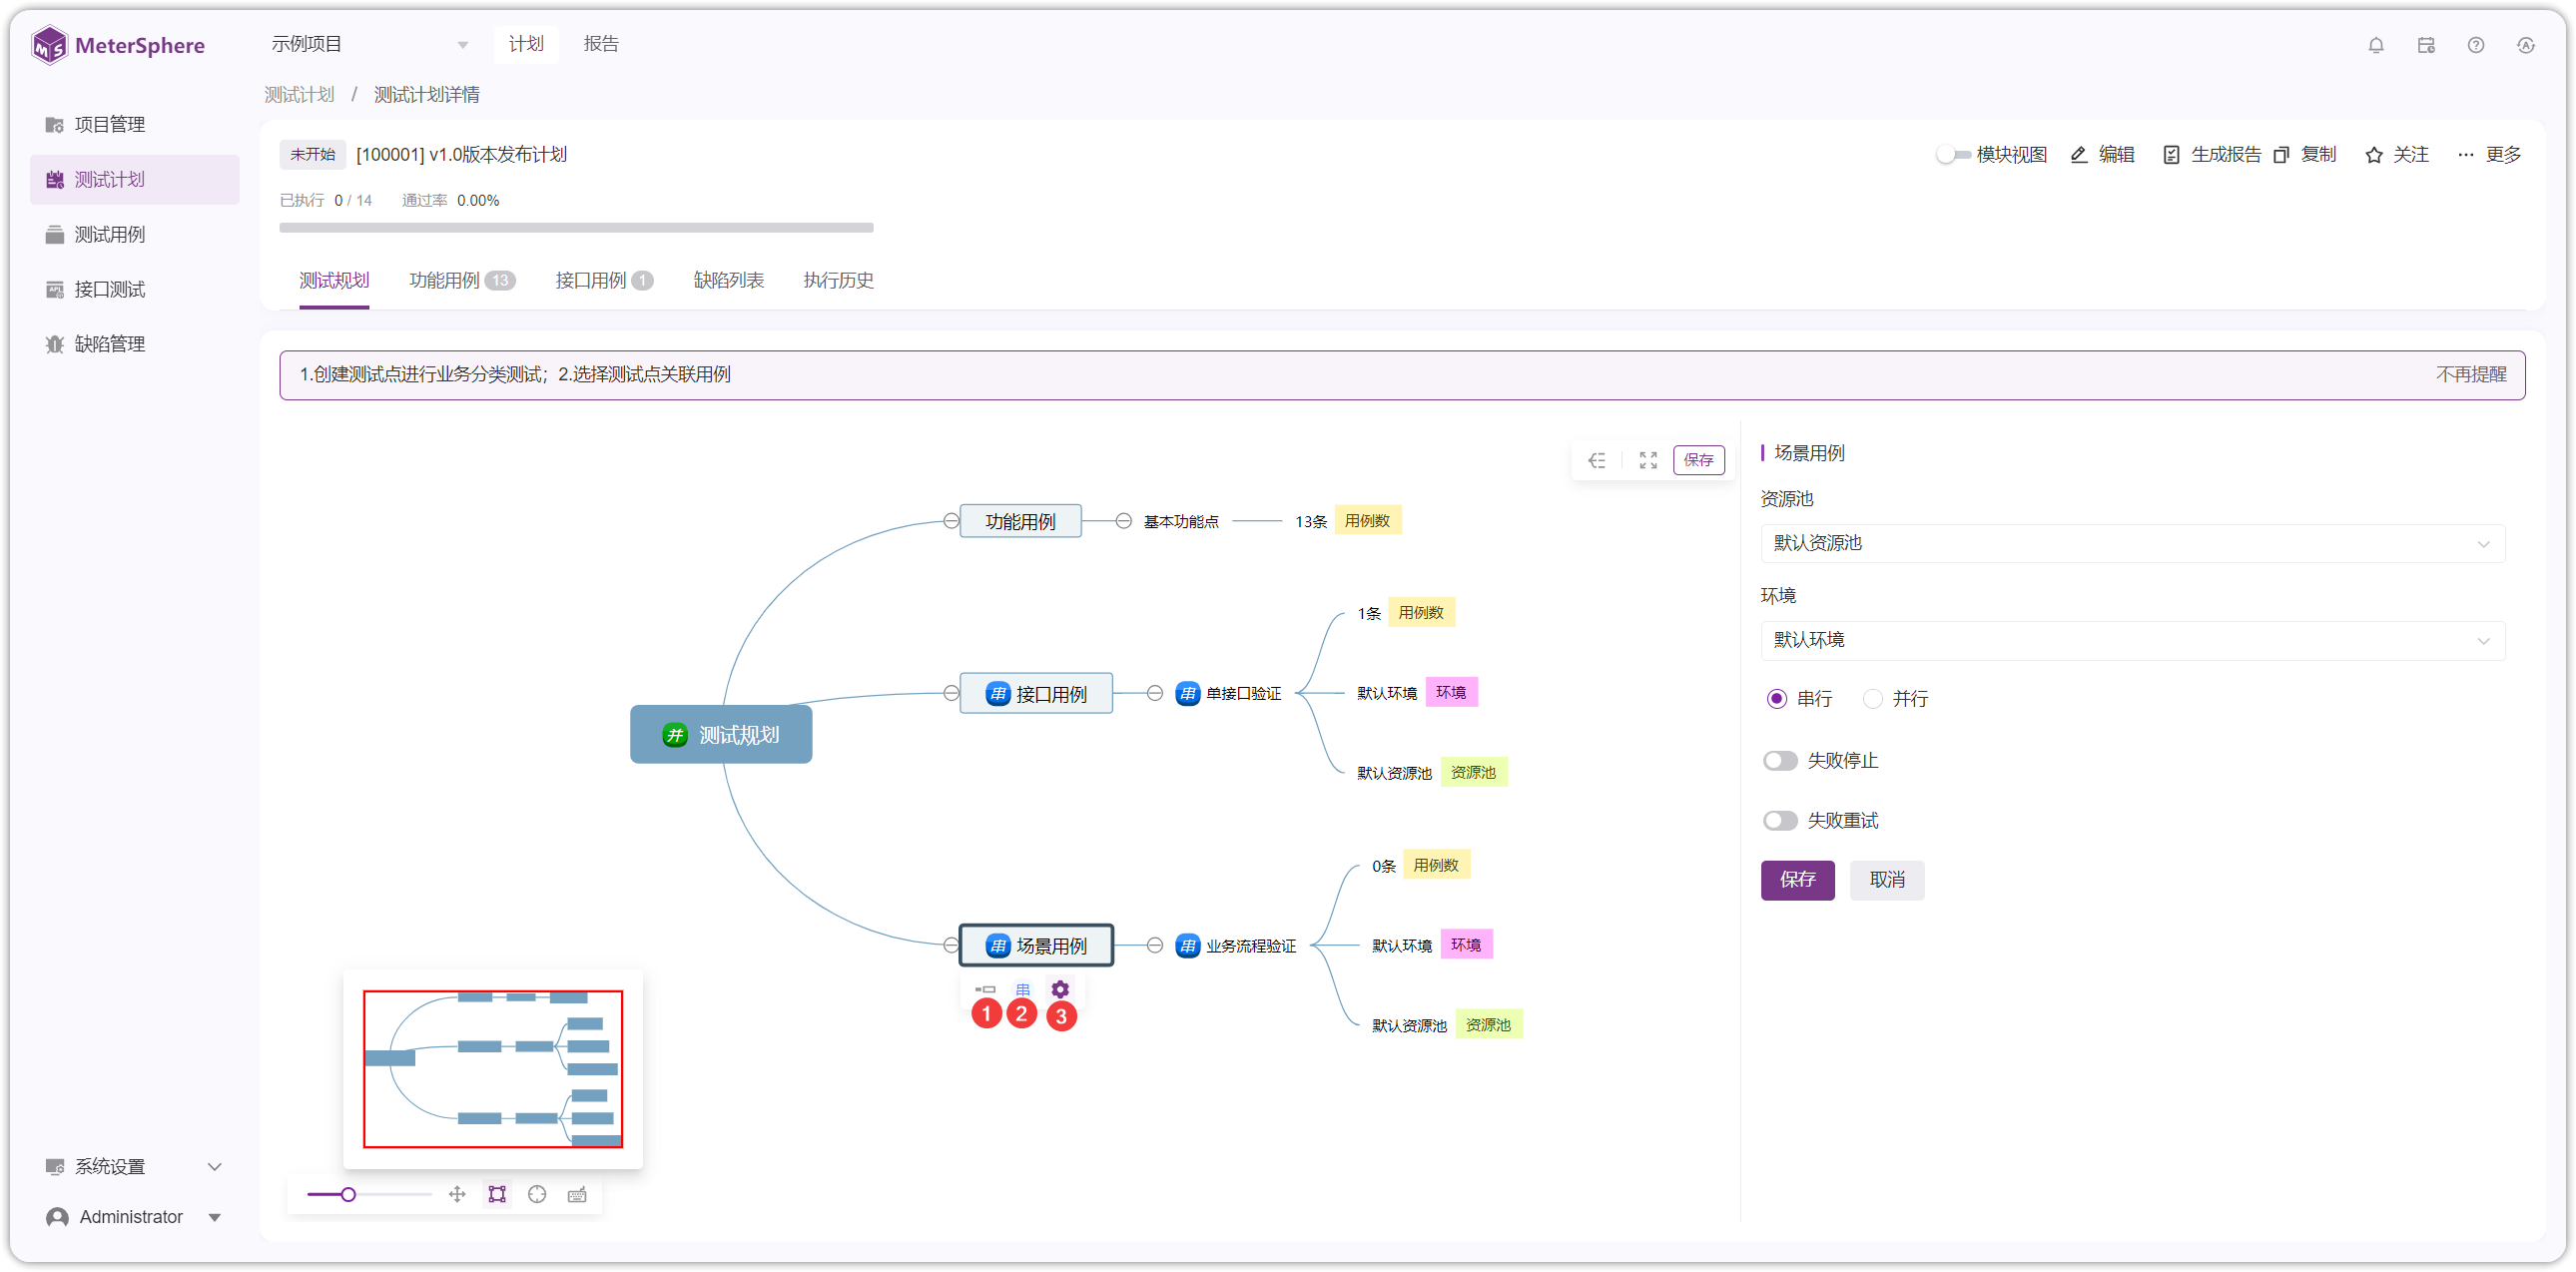Click the MeterSphere logo

click(x=118, y=45)
